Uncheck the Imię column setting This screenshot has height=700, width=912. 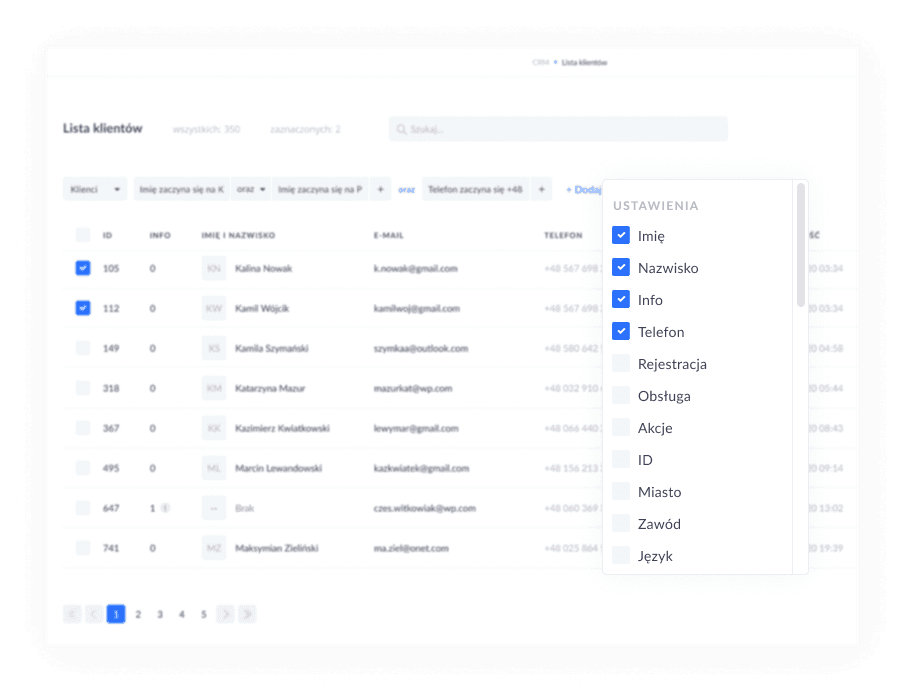click(x=621, y=236)
